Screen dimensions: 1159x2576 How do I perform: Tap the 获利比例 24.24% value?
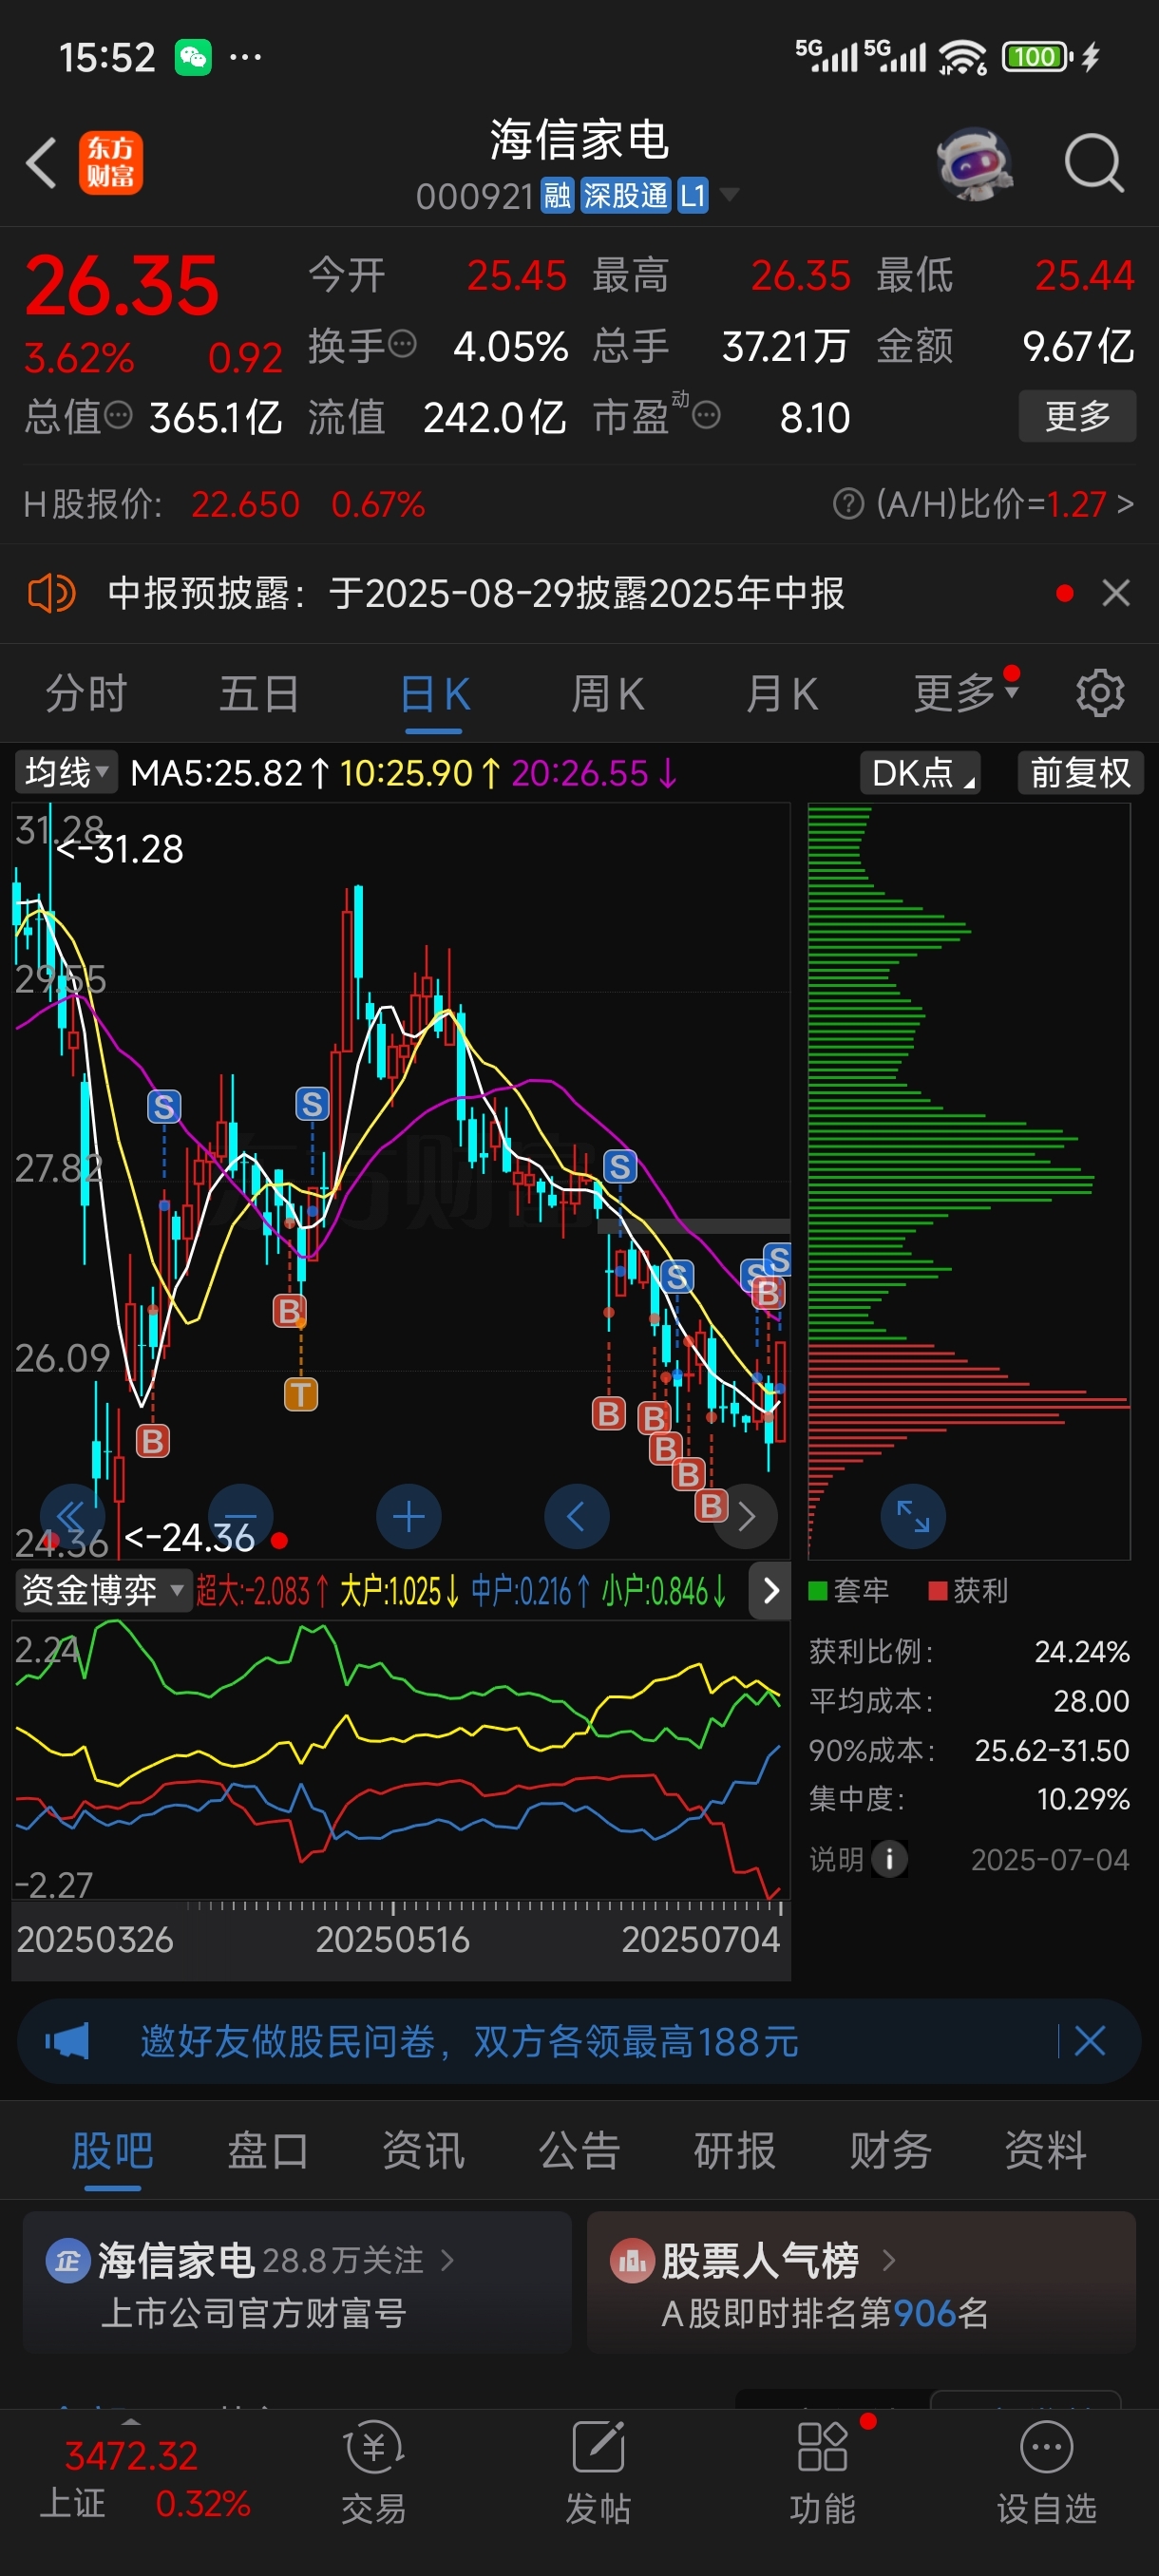1081,1651
